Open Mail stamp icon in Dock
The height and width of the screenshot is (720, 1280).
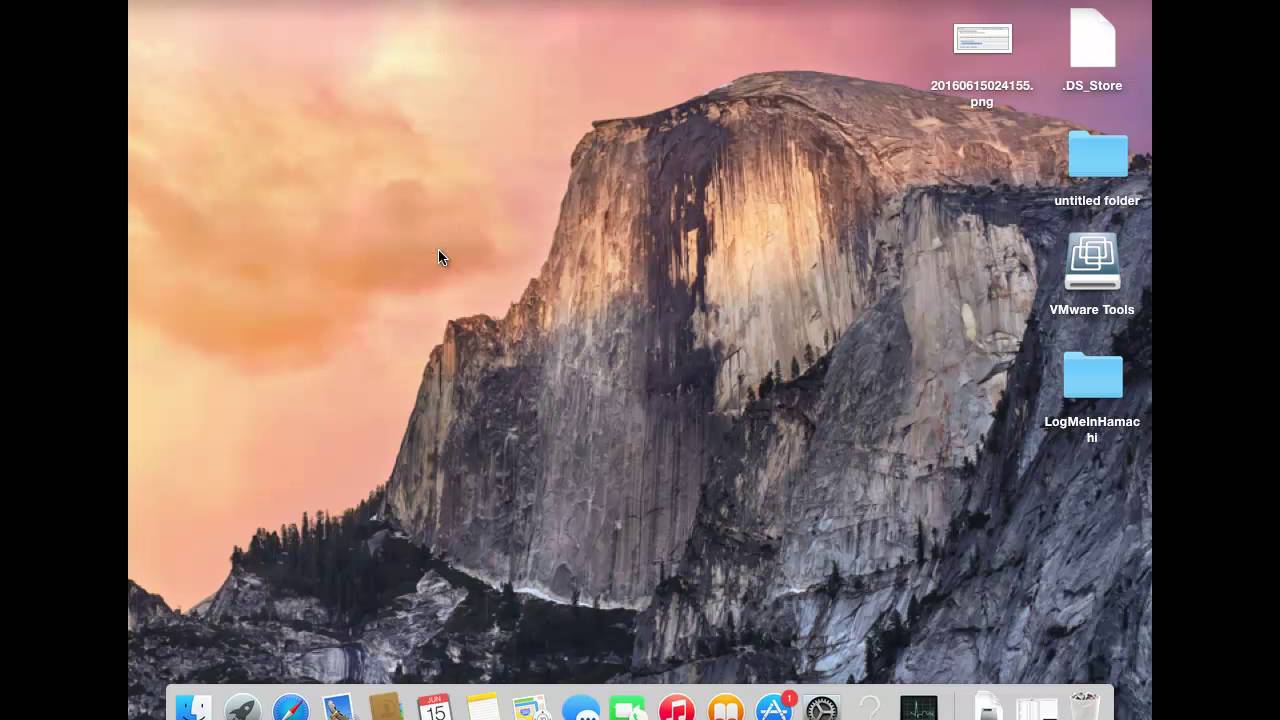pyautogui.click(x=339, y=708)
